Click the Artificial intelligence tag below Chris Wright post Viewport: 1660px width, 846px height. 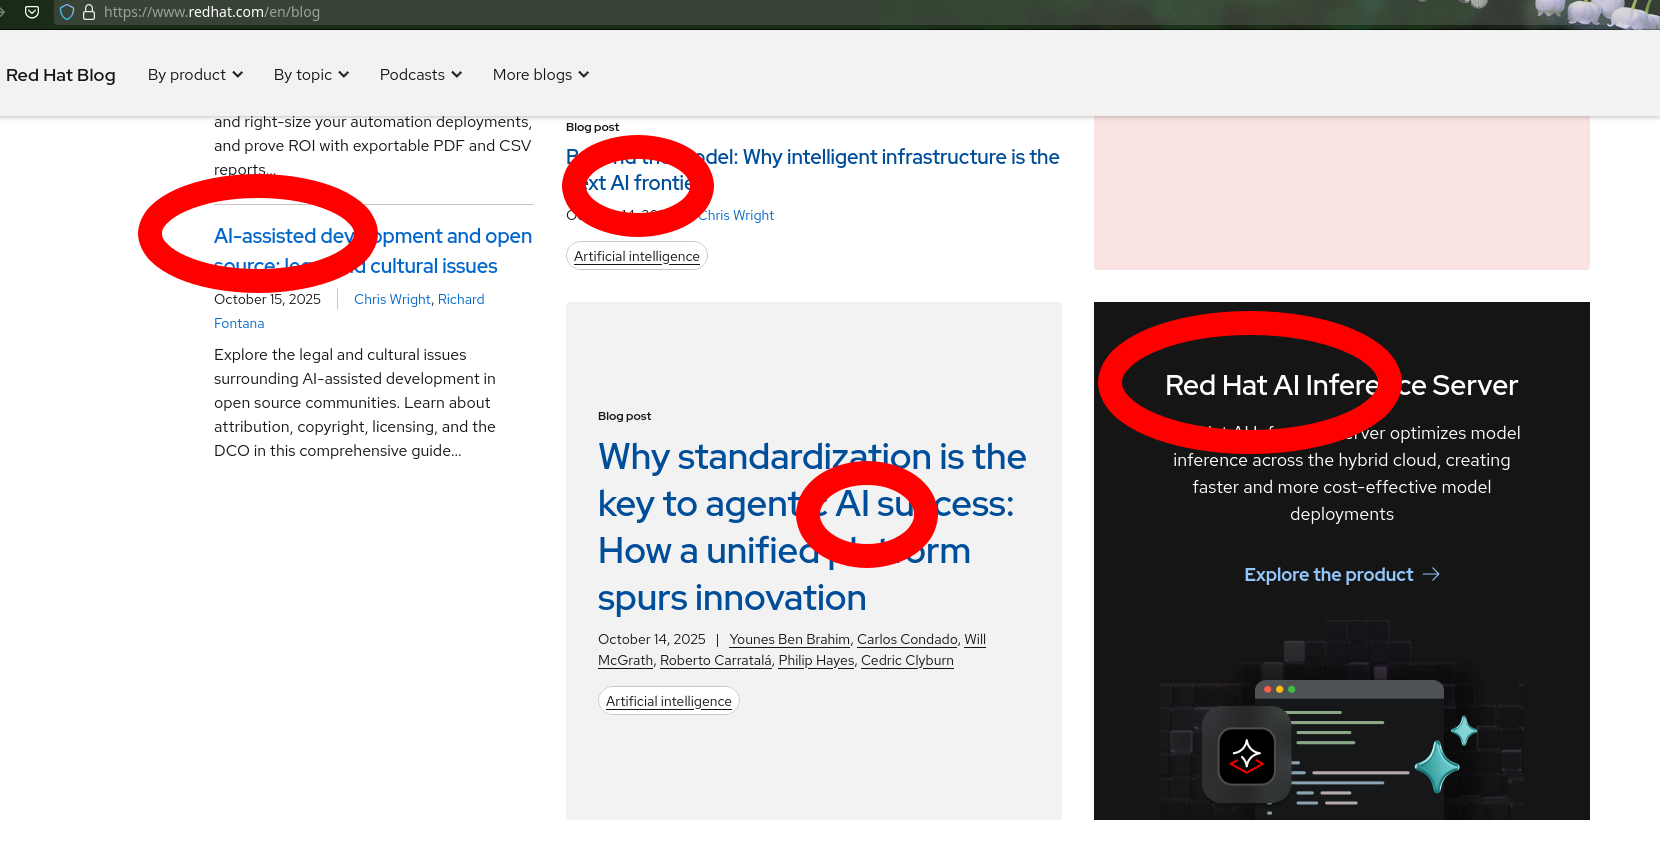[x=636, y=256]
